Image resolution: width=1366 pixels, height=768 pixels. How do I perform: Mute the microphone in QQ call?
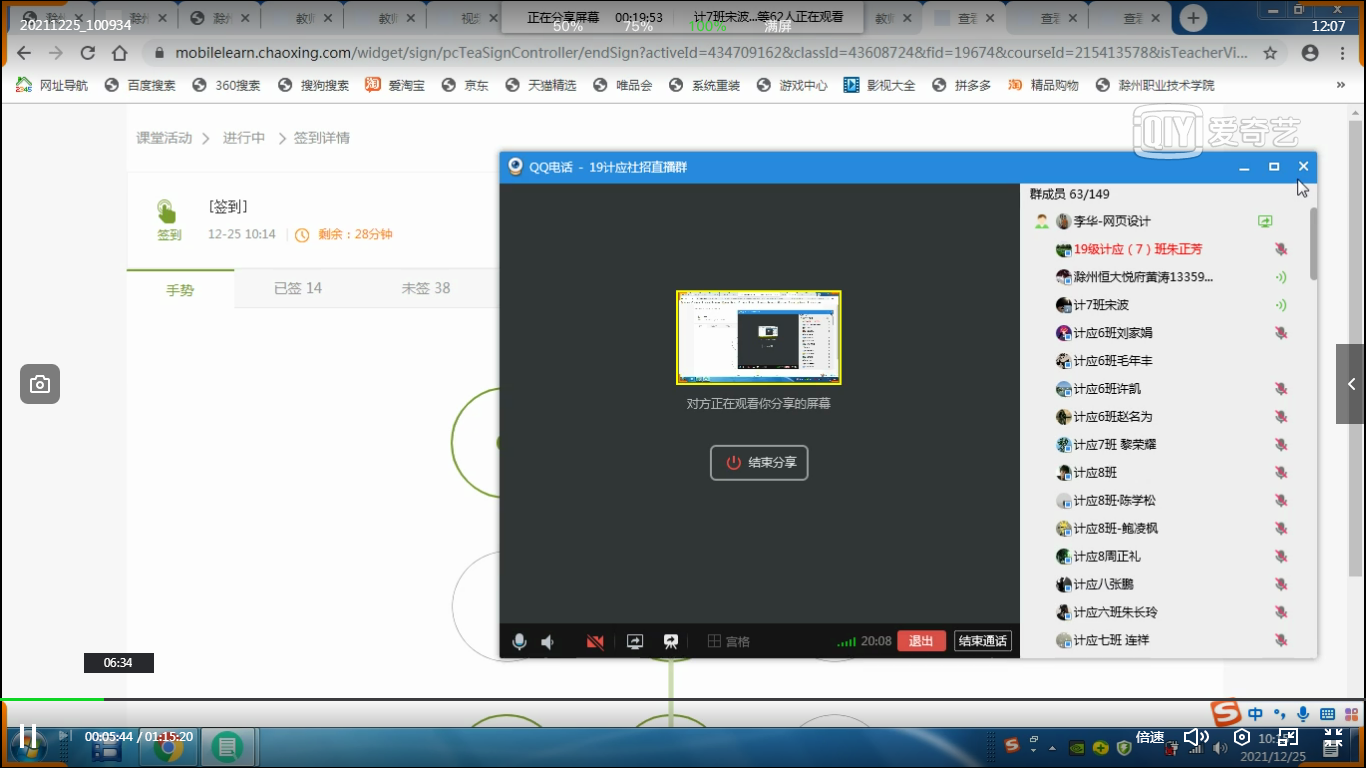[519, 642]
